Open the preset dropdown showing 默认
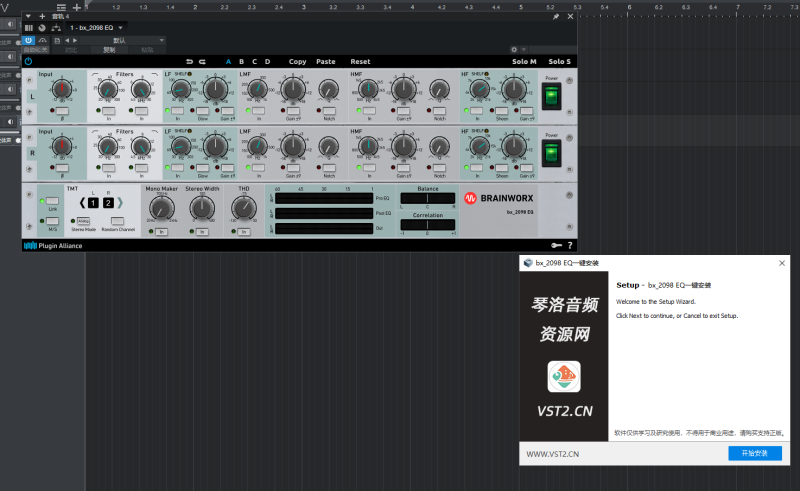This screenshot has height=491, width=800. coord(120,40)
